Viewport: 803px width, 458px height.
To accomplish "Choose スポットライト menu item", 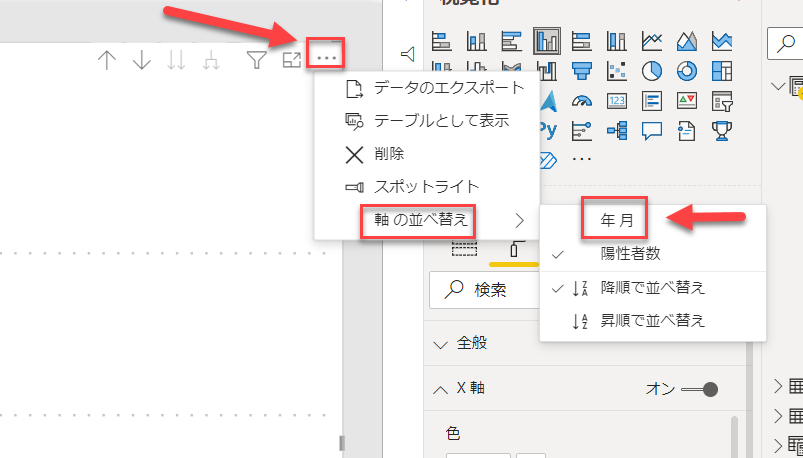I will click(x=427, y=187).
